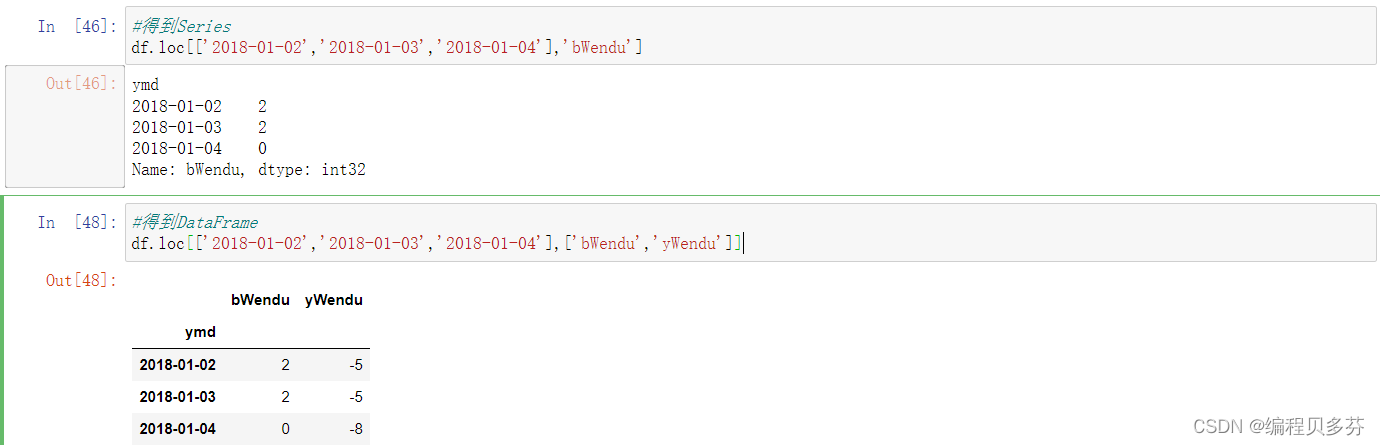
Task: Select the 2018-01-04 row label in table
Action: [x=178, y=429]
